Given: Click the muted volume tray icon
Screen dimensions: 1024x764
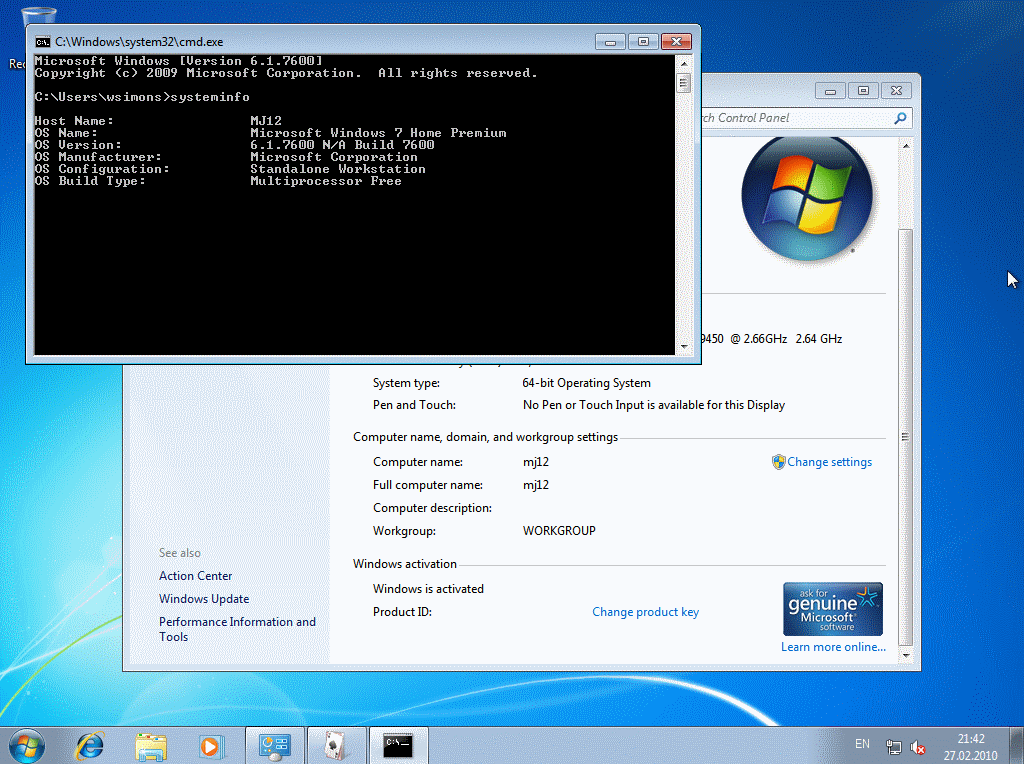Looking at the screenshot, I should point(918,747).
